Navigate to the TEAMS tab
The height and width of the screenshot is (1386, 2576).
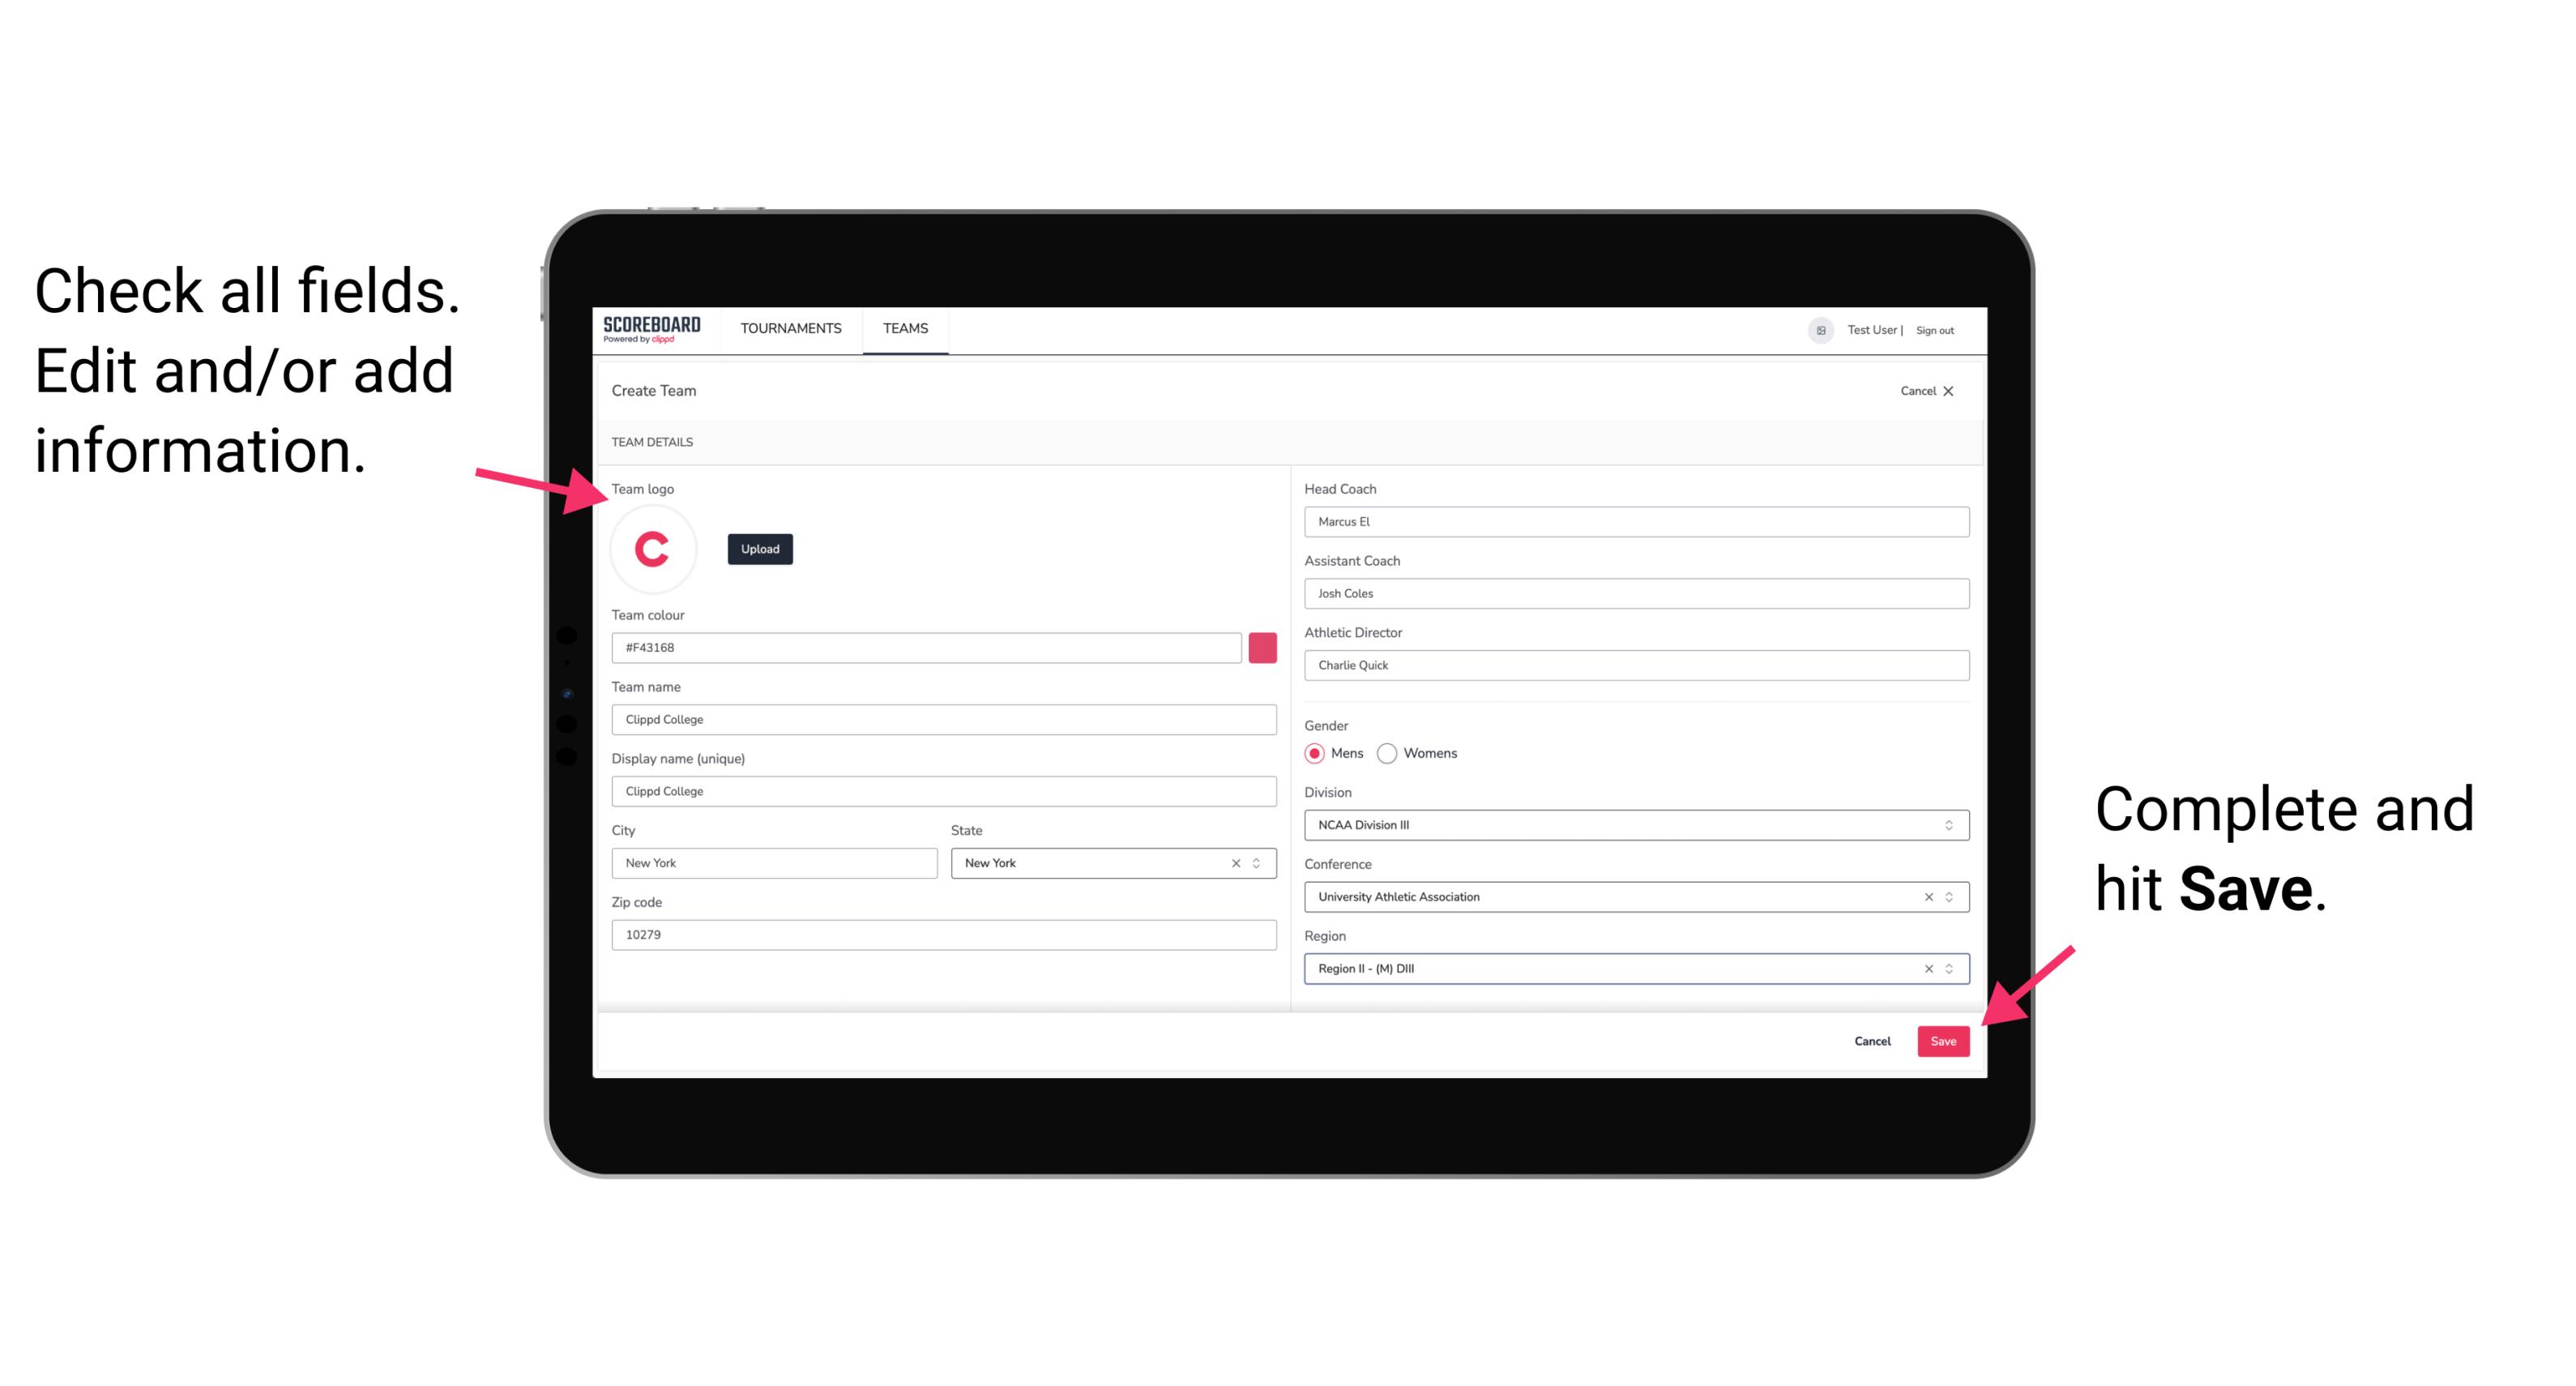pos(906,329)
